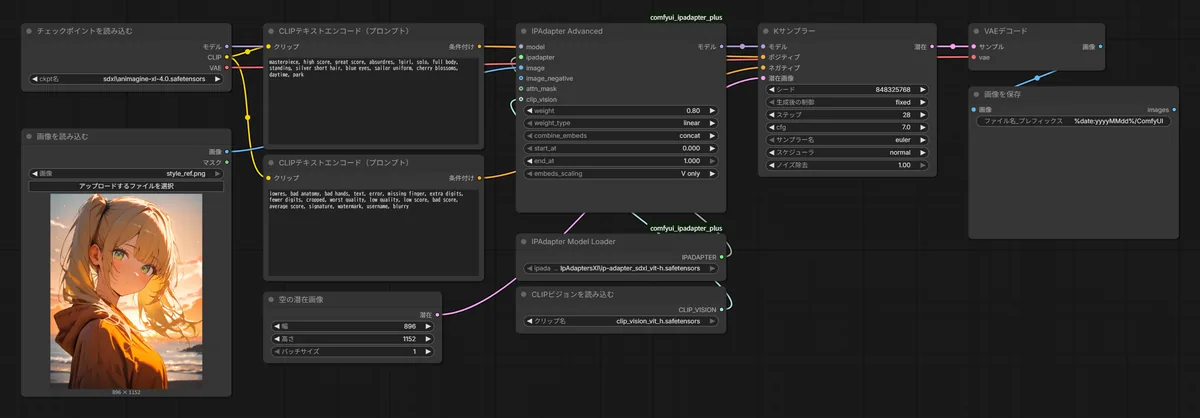
Task: Click the start_at 0.000 slider field
Action: [621, 148]
